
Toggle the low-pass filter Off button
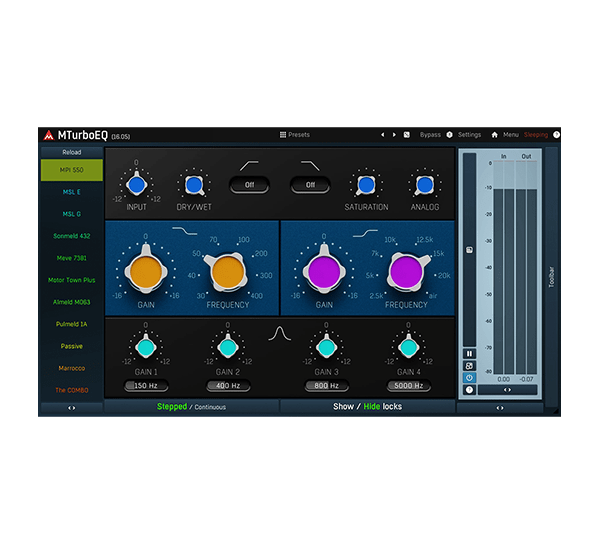click(x=310, y=185)
